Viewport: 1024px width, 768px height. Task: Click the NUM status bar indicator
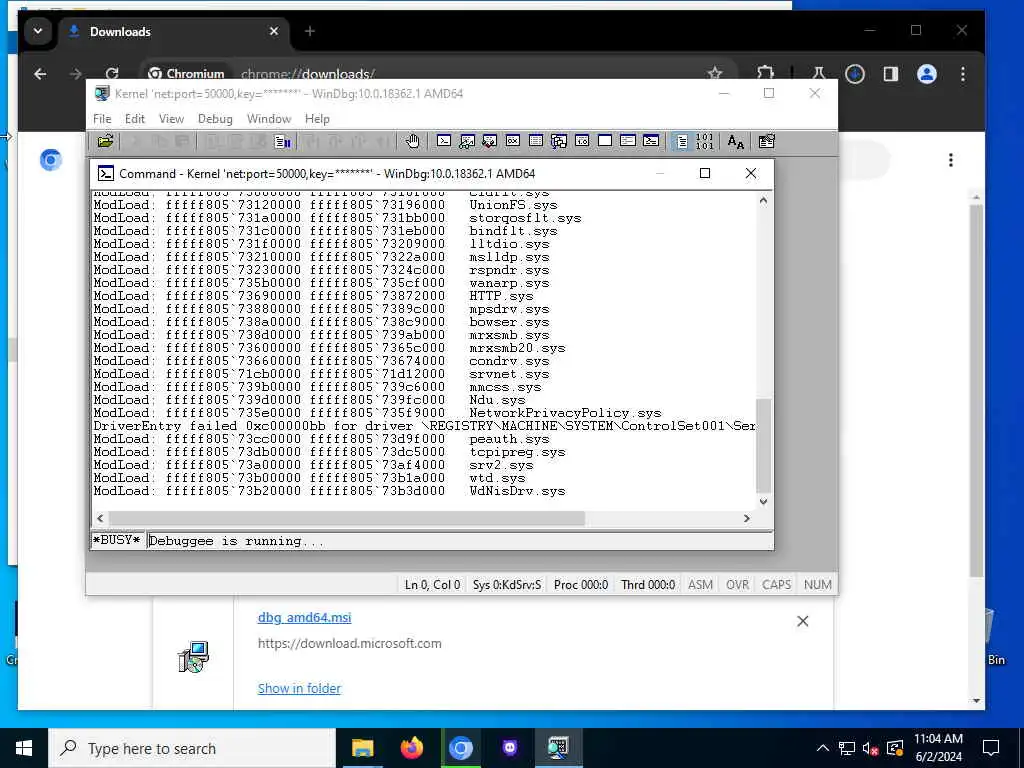pyautogui.click(x=818, y=584)
